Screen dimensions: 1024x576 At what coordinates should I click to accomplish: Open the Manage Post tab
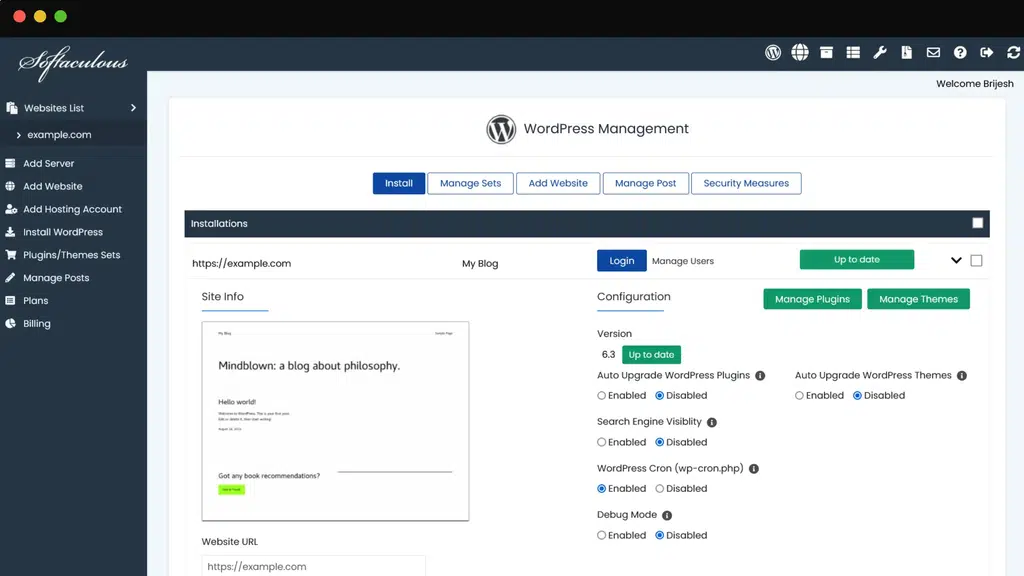click(645, 184)
